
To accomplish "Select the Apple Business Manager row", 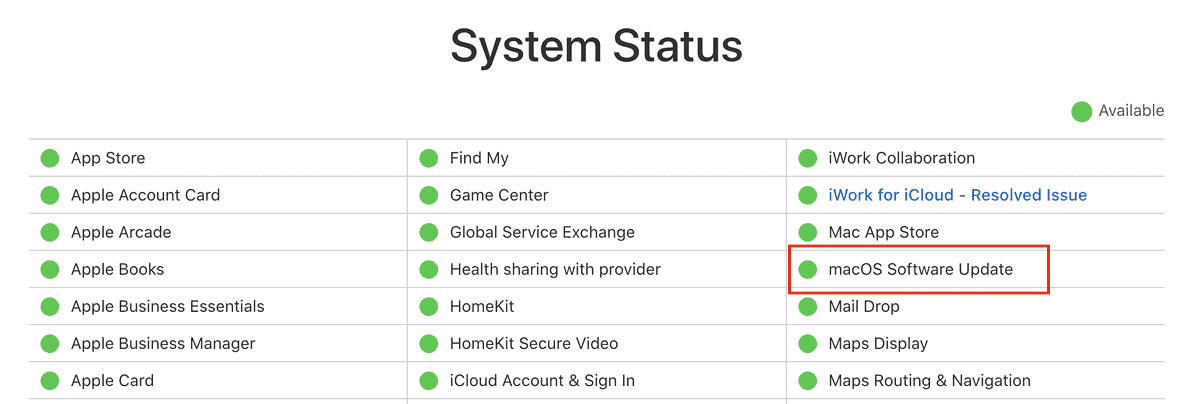I will [218, 343].
